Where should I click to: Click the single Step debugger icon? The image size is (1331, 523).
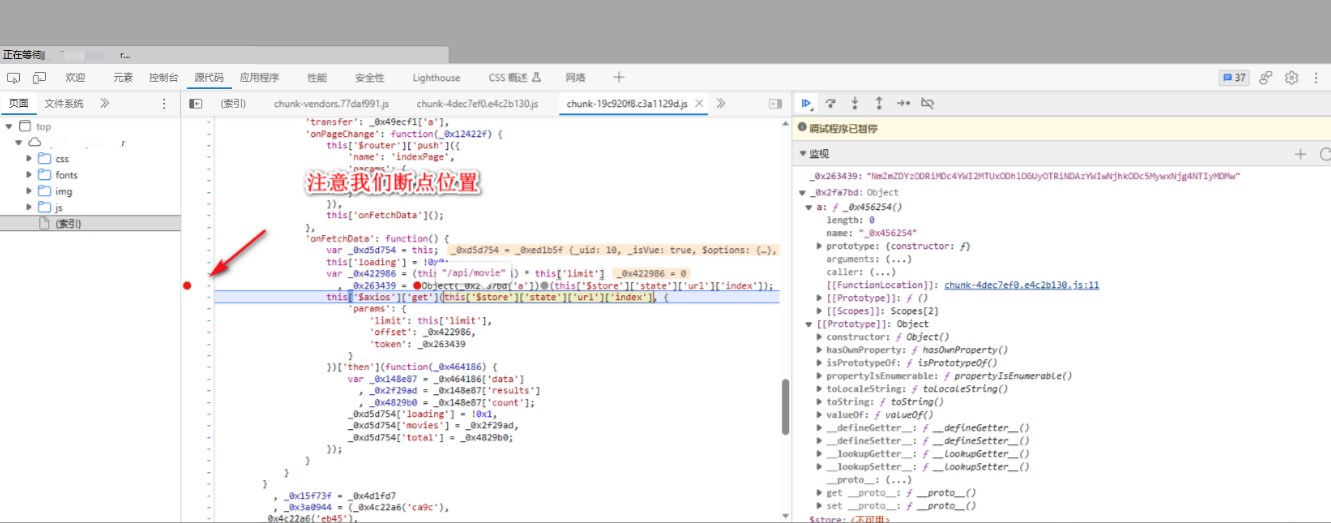tap(902, 103)
